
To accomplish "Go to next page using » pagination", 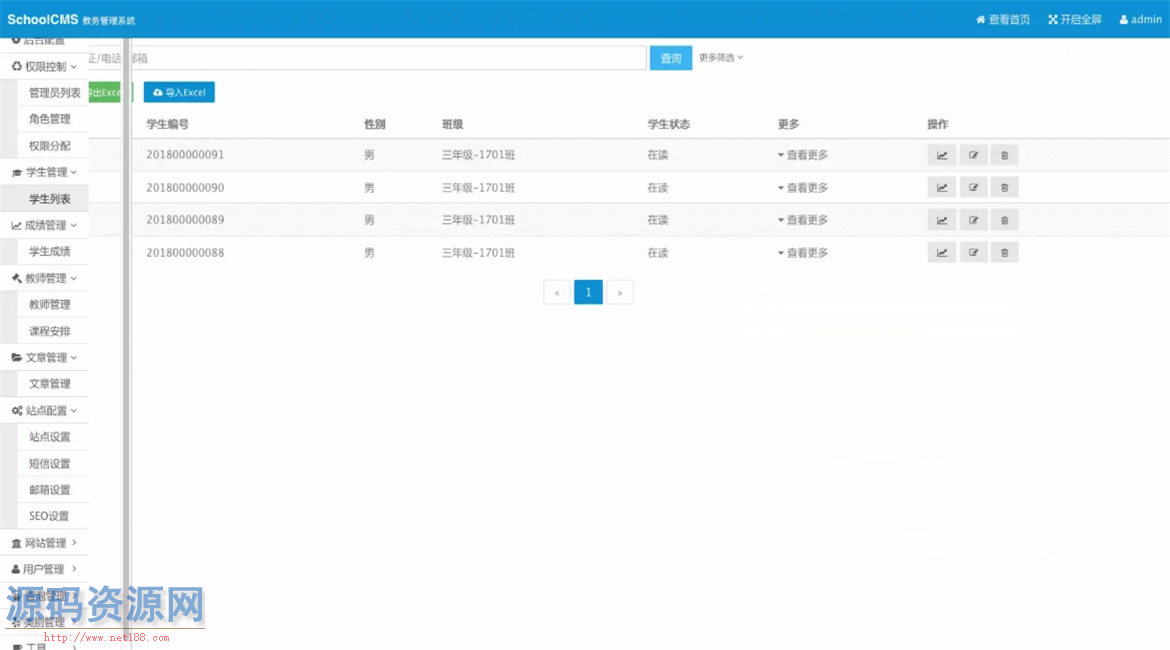I will click(620, 292).
